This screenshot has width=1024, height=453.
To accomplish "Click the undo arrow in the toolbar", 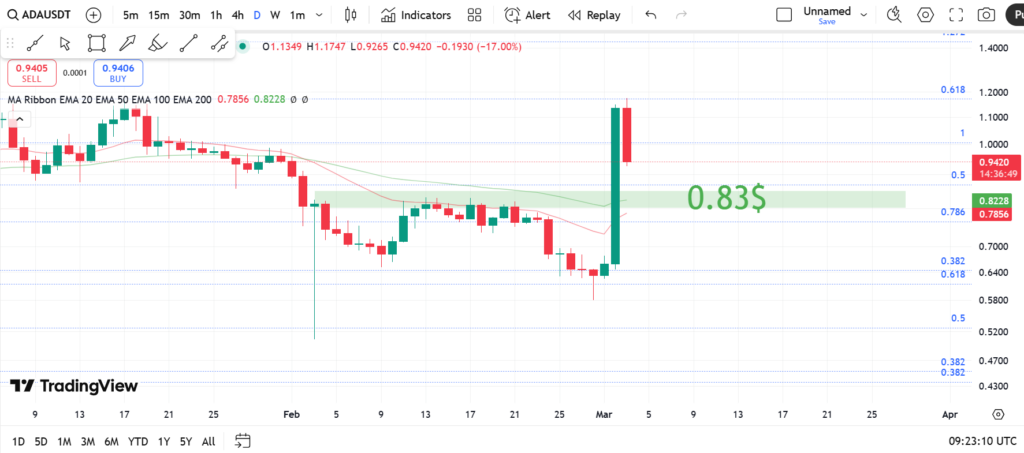I will (651, 15).
